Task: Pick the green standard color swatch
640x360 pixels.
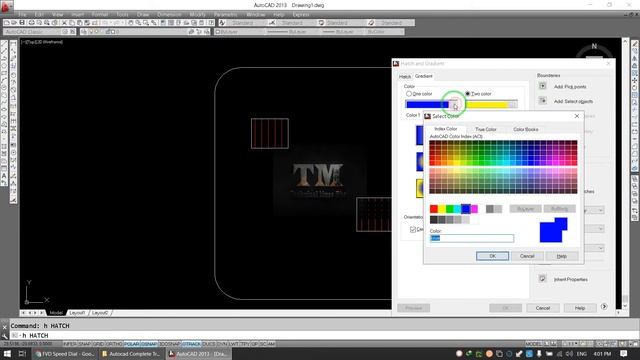Action: click(449, 209)
